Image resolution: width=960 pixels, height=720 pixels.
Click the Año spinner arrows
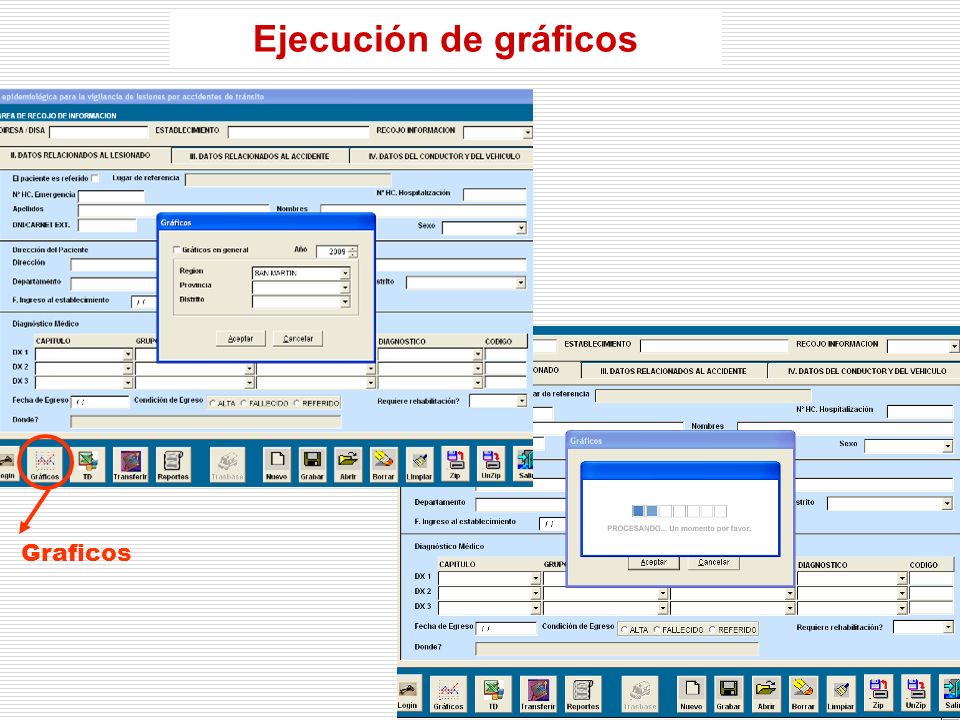[353, 252]
